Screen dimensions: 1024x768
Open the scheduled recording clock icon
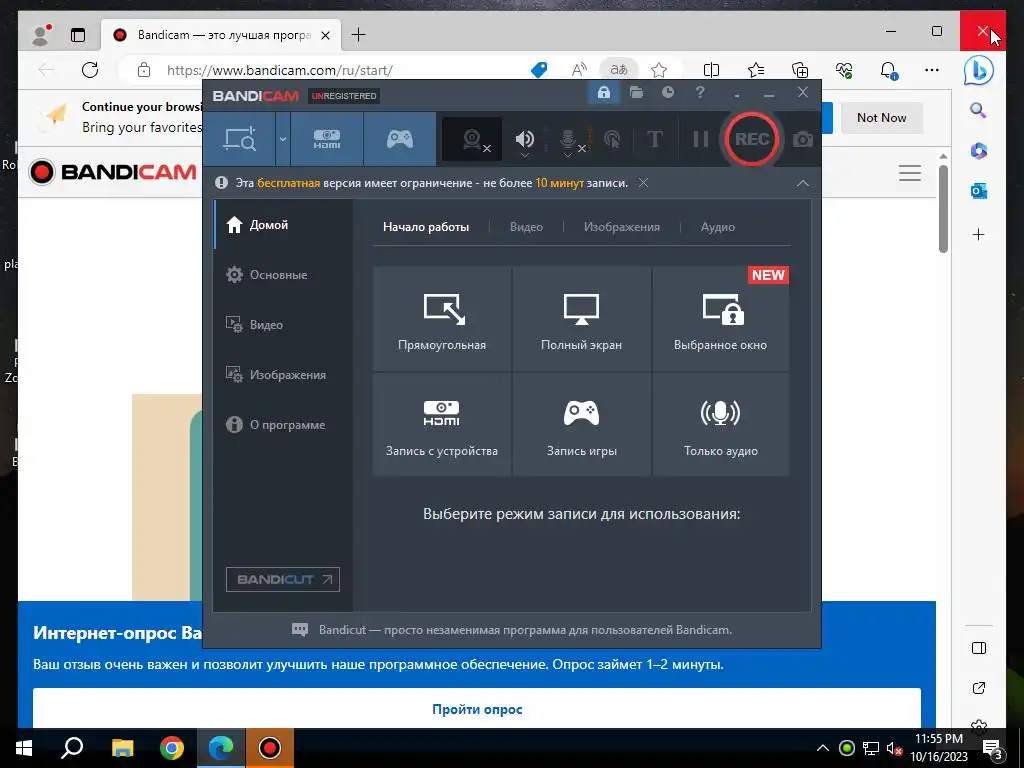tap(667, 93)
